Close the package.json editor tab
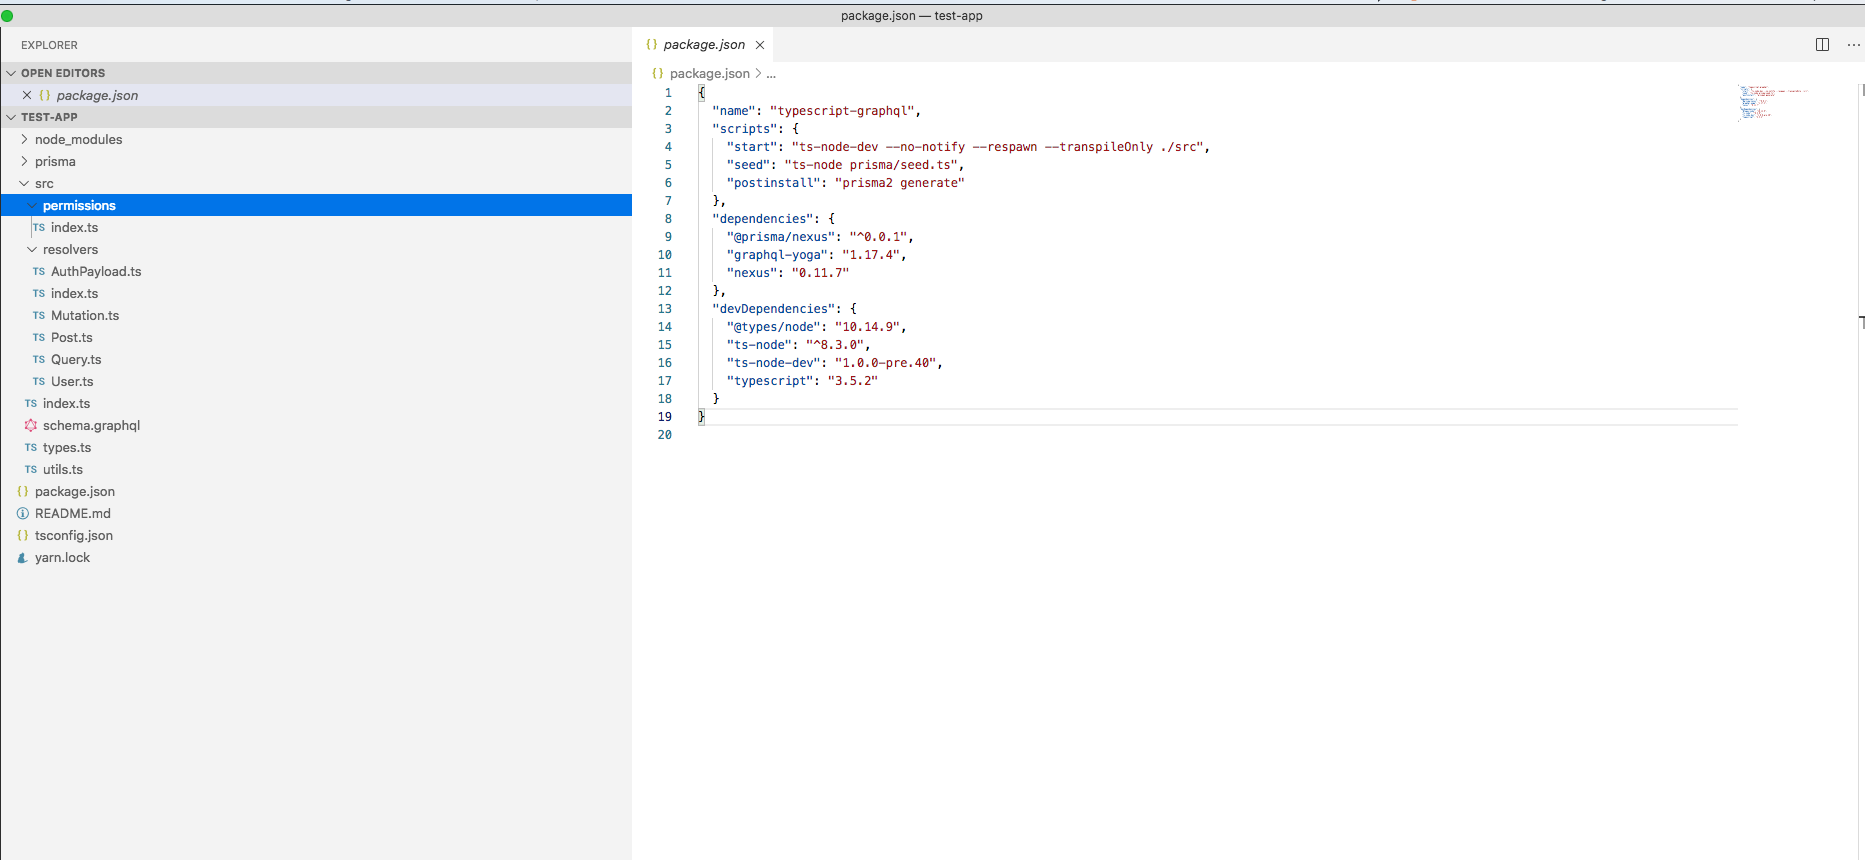This screenshot has height=860, width=1865. [x=760, y=45]
